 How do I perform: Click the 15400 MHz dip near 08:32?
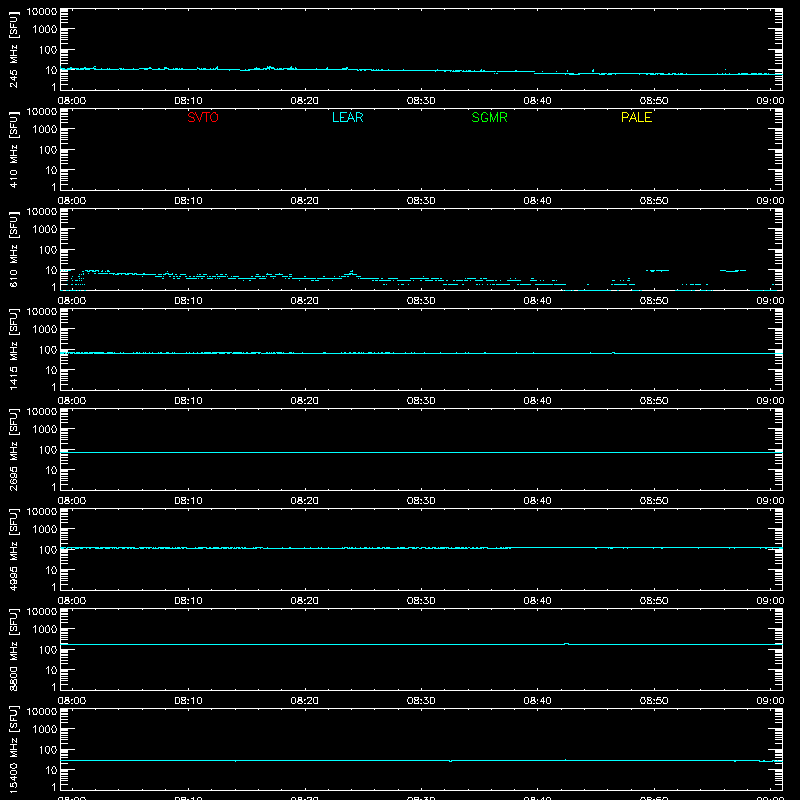(x=451, y=761)
